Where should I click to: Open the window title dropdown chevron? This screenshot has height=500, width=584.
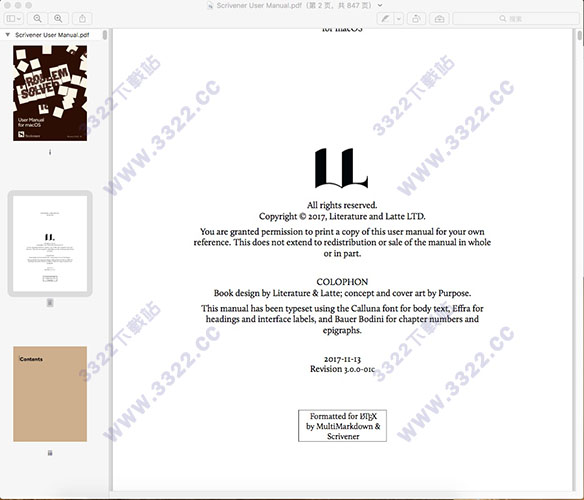[x=380, y=5]
